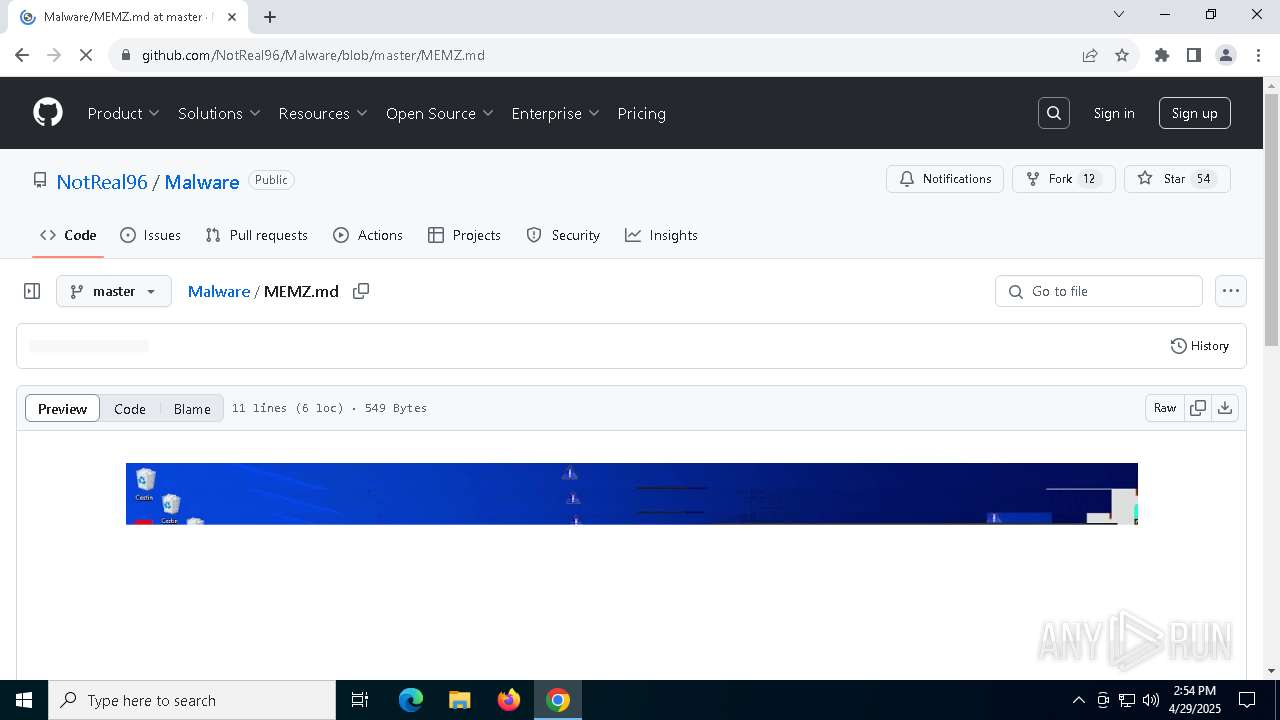Bookmark this tab star icon
Viewport: 1280px width, 720px height.
(x=1122, y=55)
